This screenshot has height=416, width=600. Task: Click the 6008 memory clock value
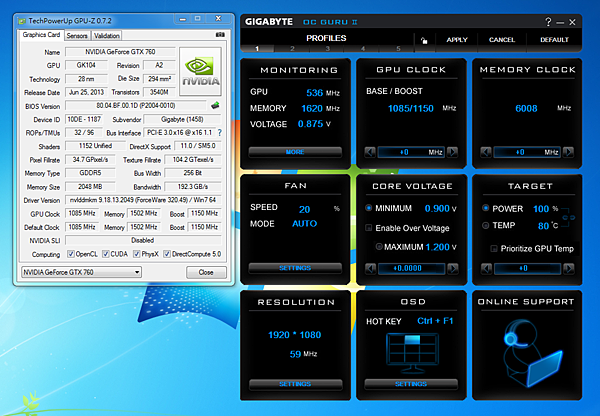[526, 108]
